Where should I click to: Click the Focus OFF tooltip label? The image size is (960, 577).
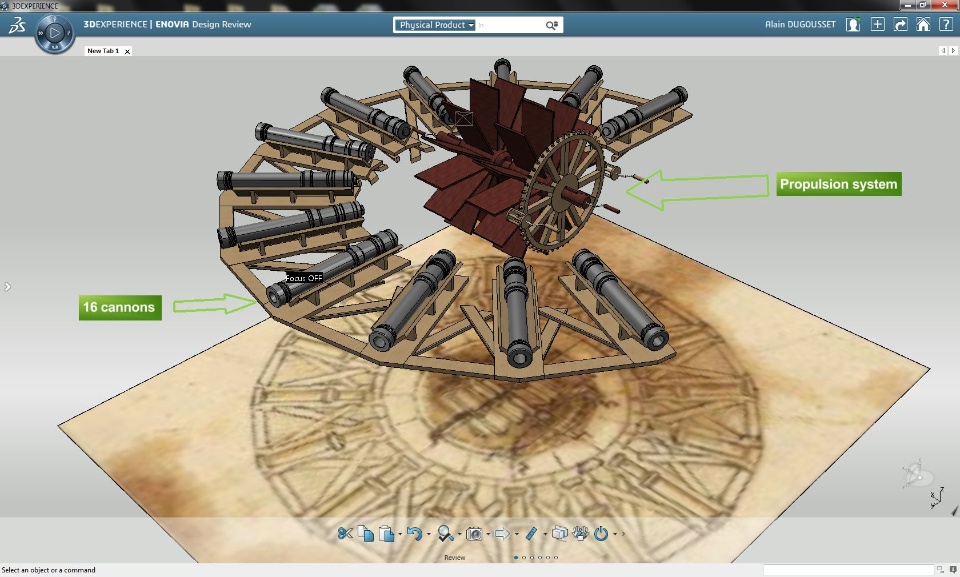point(304,278)
